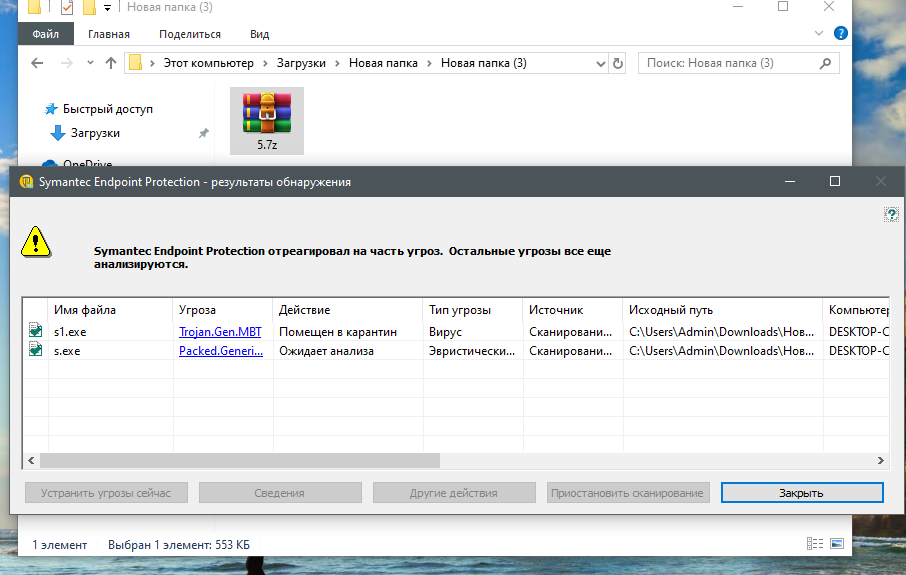Open the Packed.Generi... threat link
This screenshot has height=575, width=906.
click(x=221, y=351)
